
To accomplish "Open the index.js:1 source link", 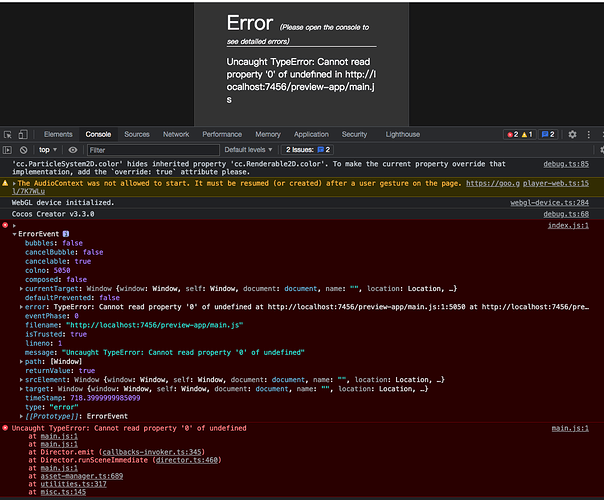I will point(568,226).
